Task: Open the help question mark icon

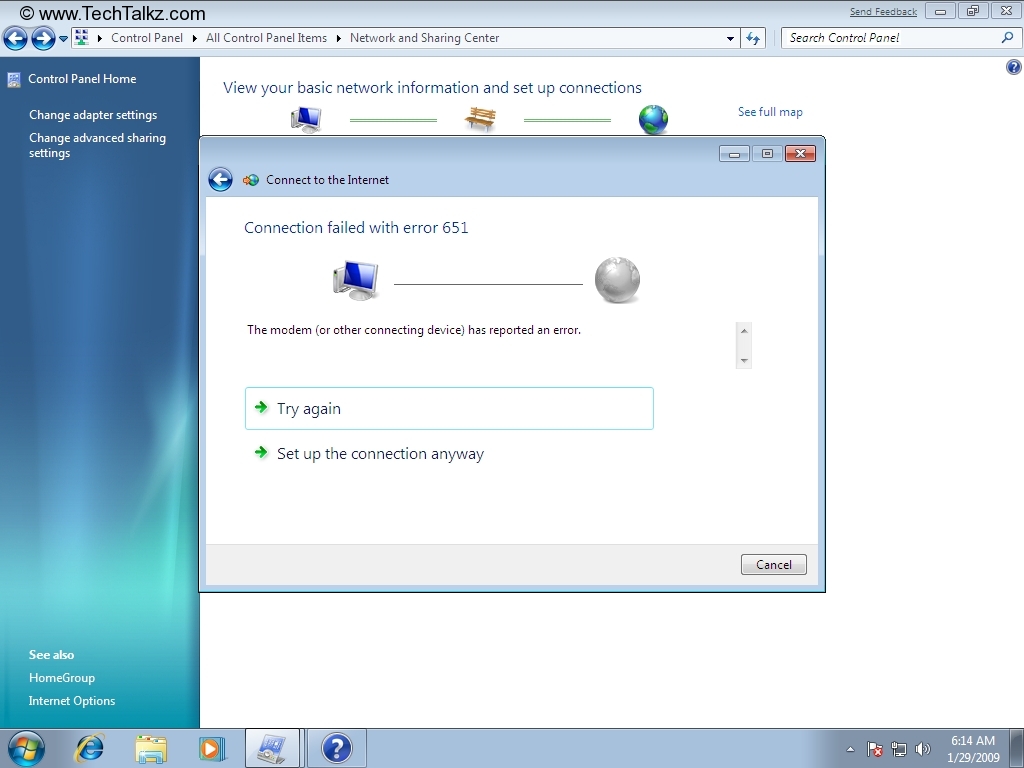Action: (1012, 67)
